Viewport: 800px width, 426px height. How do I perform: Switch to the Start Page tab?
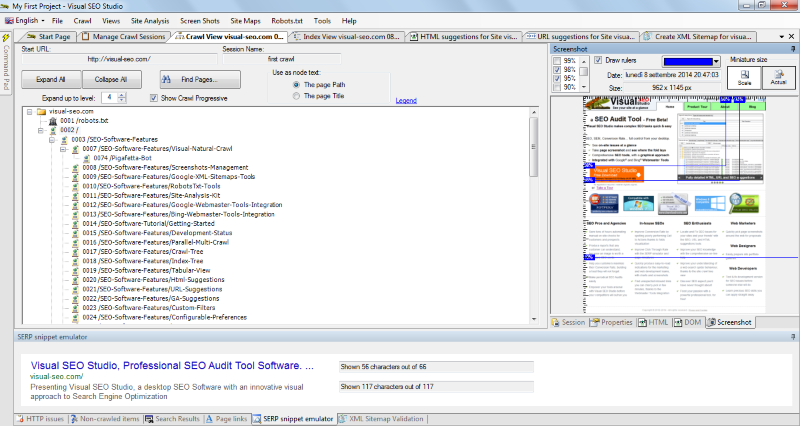(48, 37)
